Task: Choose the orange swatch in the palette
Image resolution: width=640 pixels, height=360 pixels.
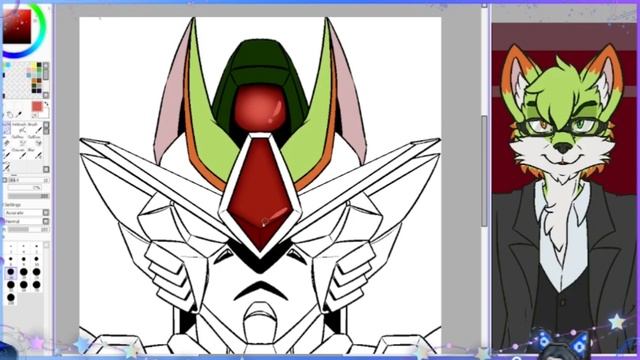Action: tap(34, 80)
